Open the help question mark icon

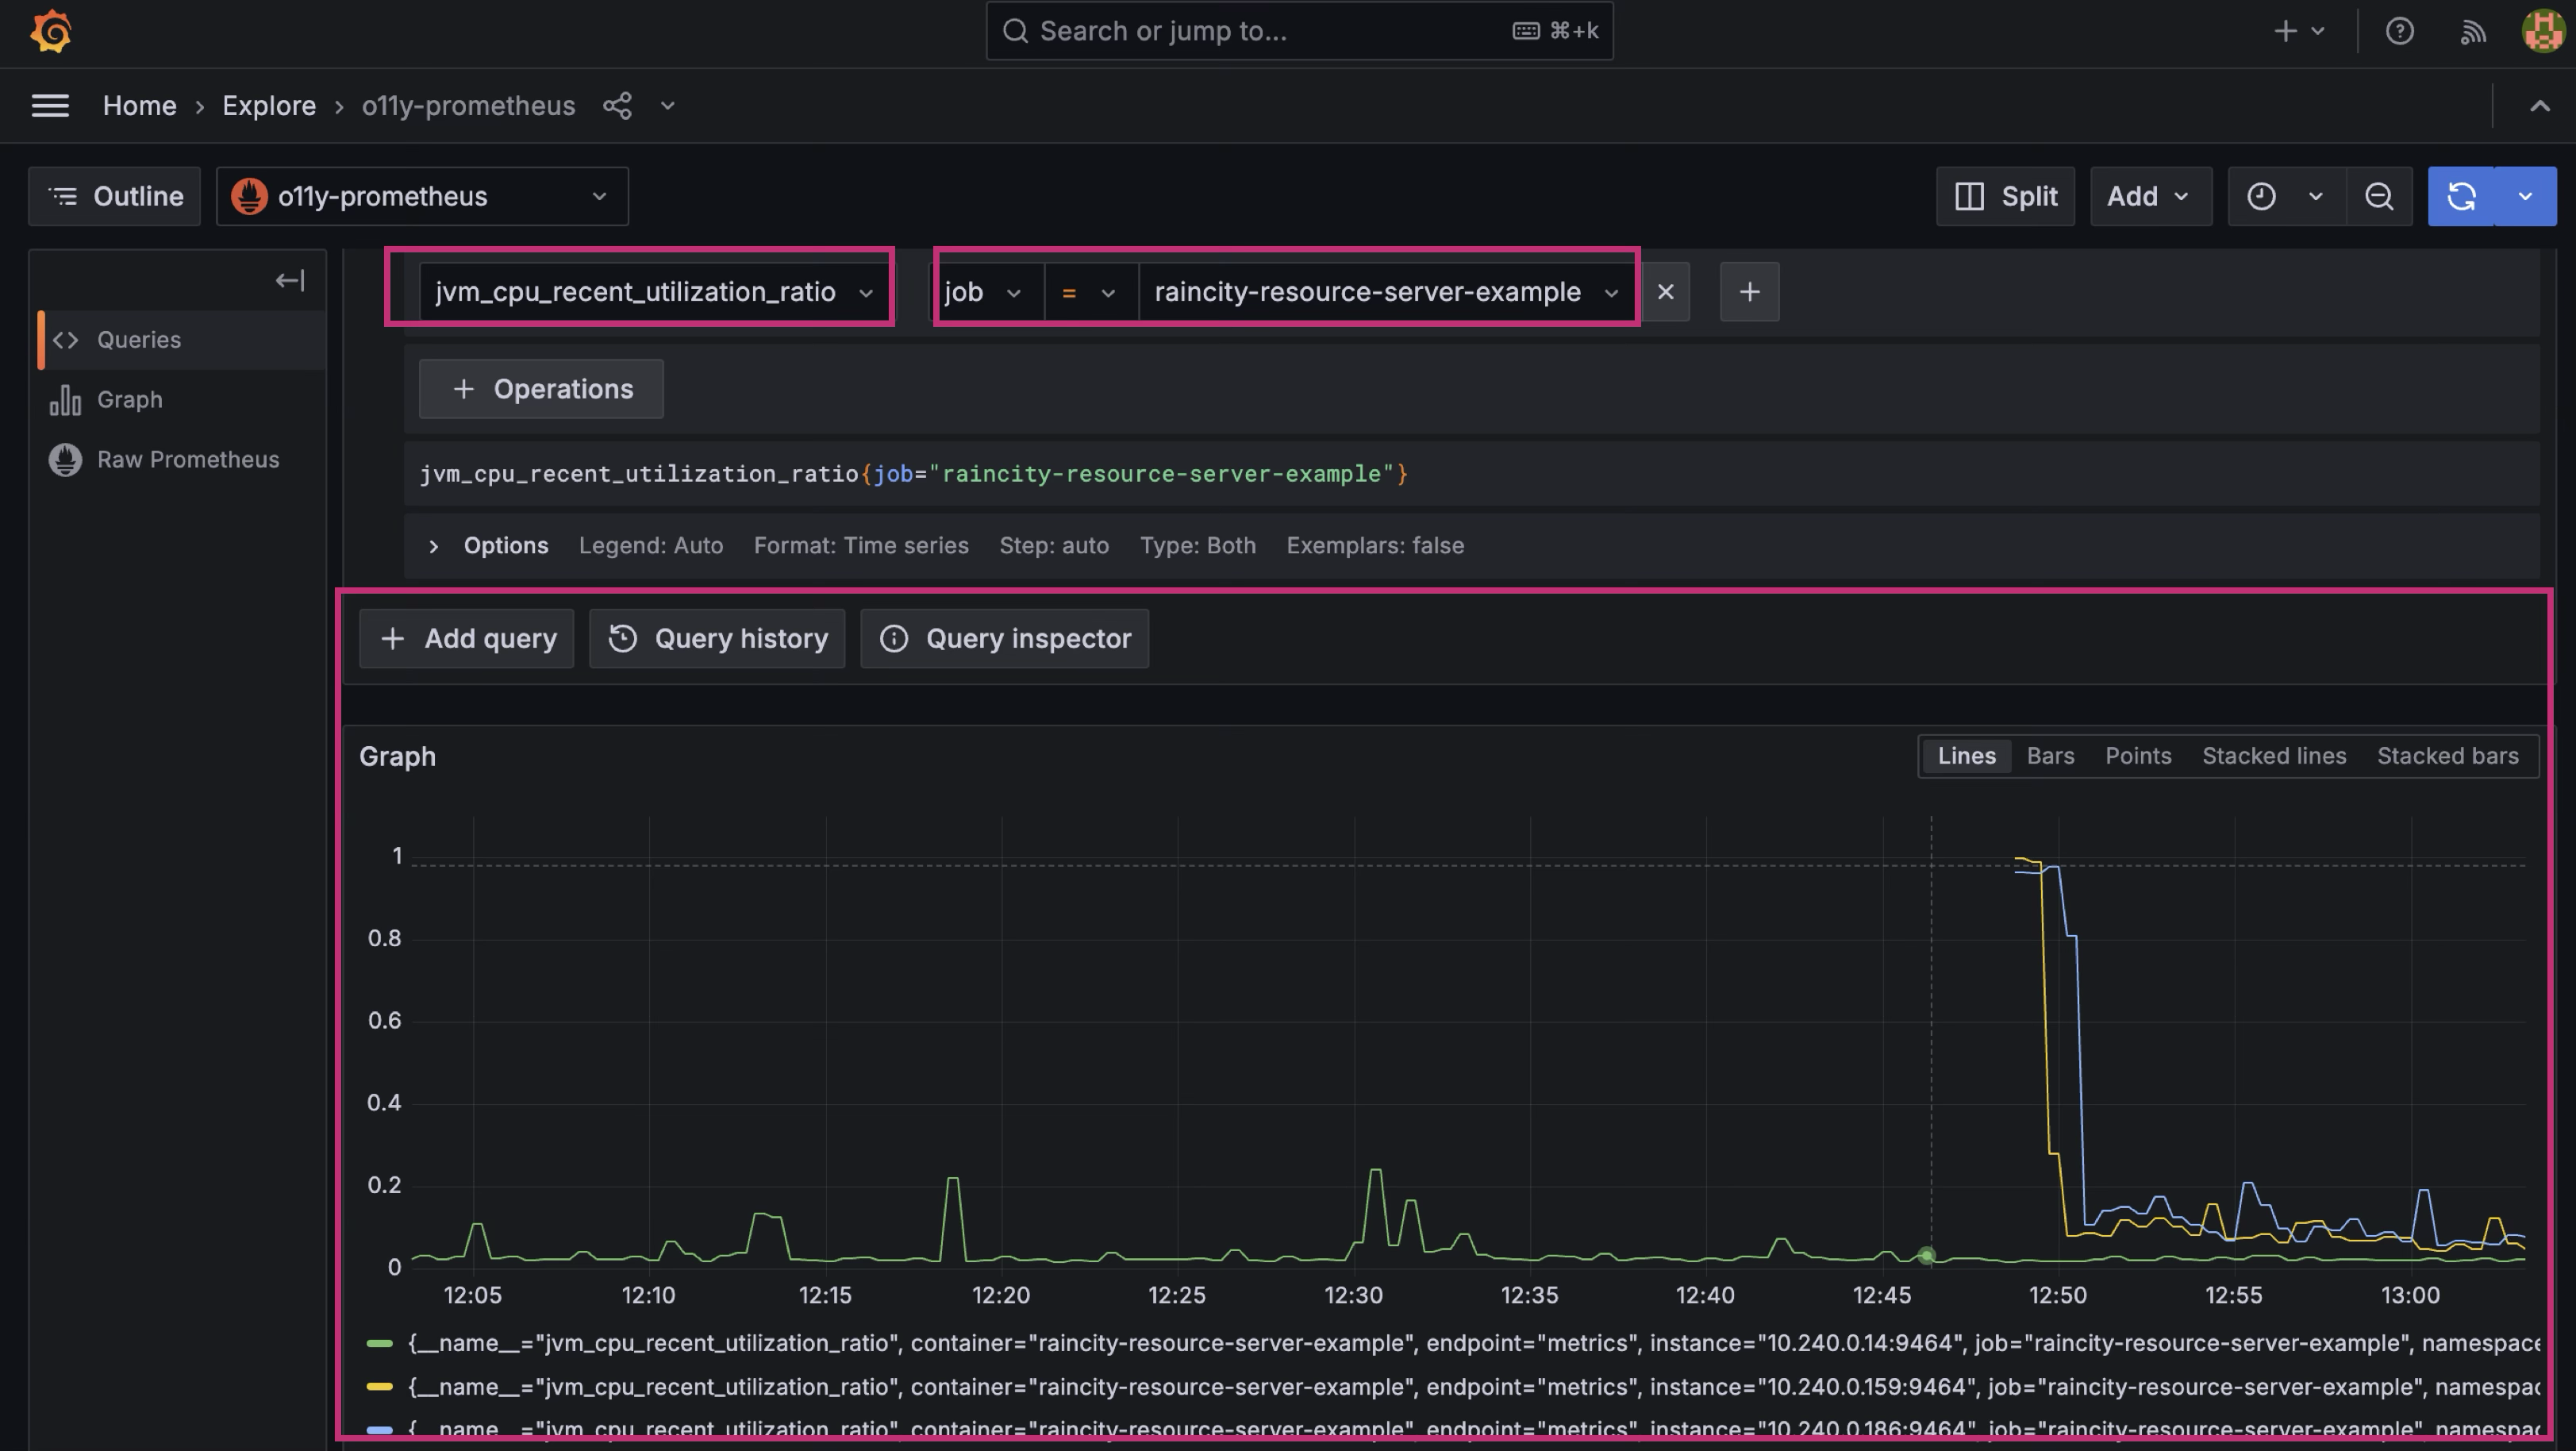pos(2399,32)
